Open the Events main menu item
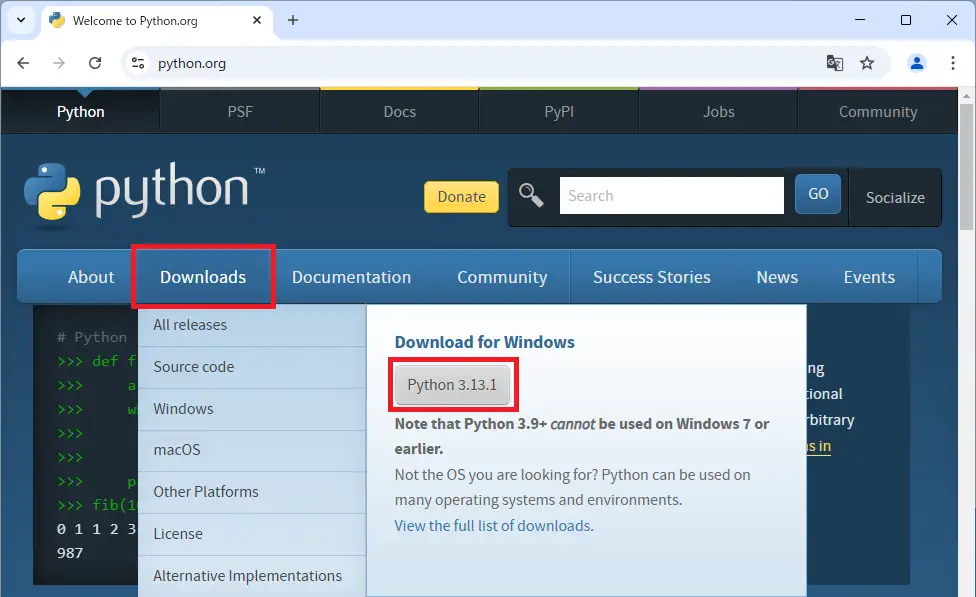 tap(869, 277)
